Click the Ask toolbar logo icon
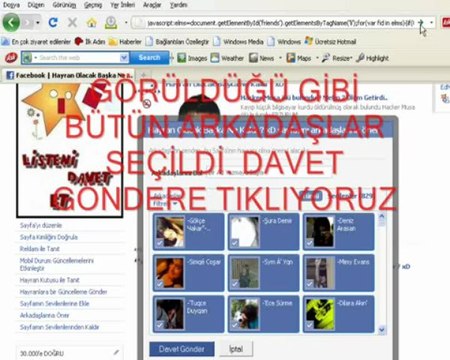Image resolution: width=450 pixels, height=360 pixels. pos(11,58)
